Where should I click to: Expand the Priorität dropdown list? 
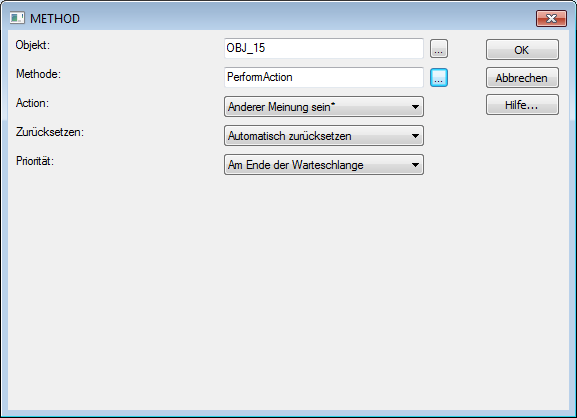pos(324,164)
